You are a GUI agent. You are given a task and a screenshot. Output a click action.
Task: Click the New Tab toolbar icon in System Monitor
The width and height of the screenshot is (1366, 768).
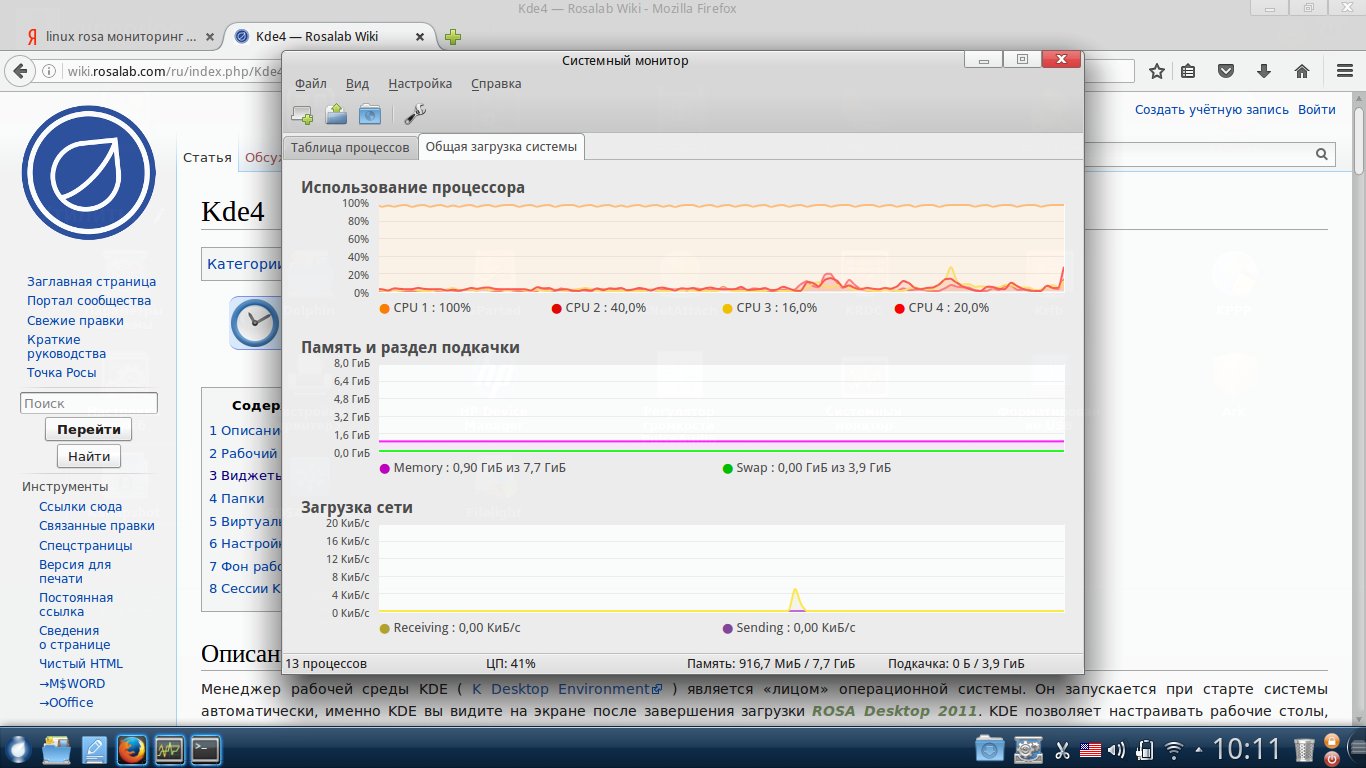302,115
